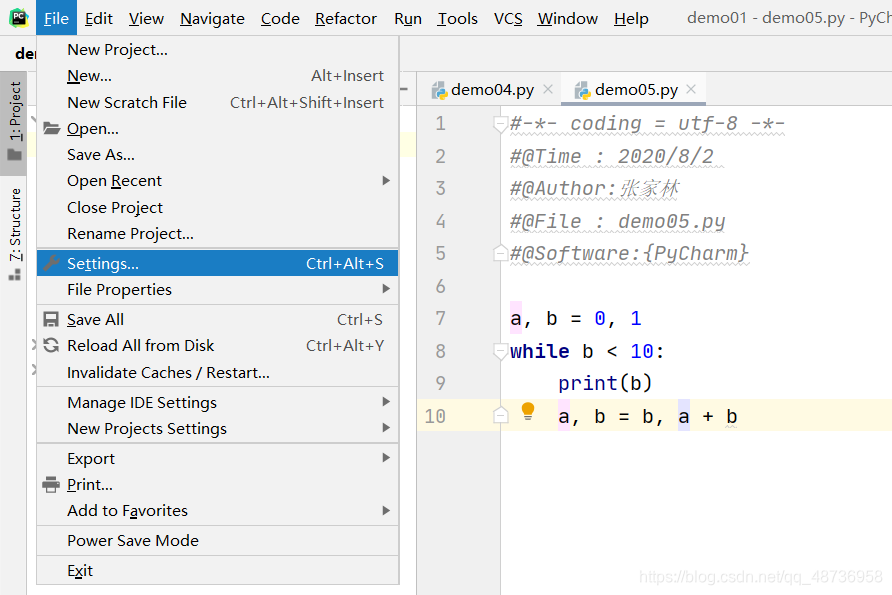Open the 7: Structure tool window
This screenshot has height=595, width=892.
point(15,233)
